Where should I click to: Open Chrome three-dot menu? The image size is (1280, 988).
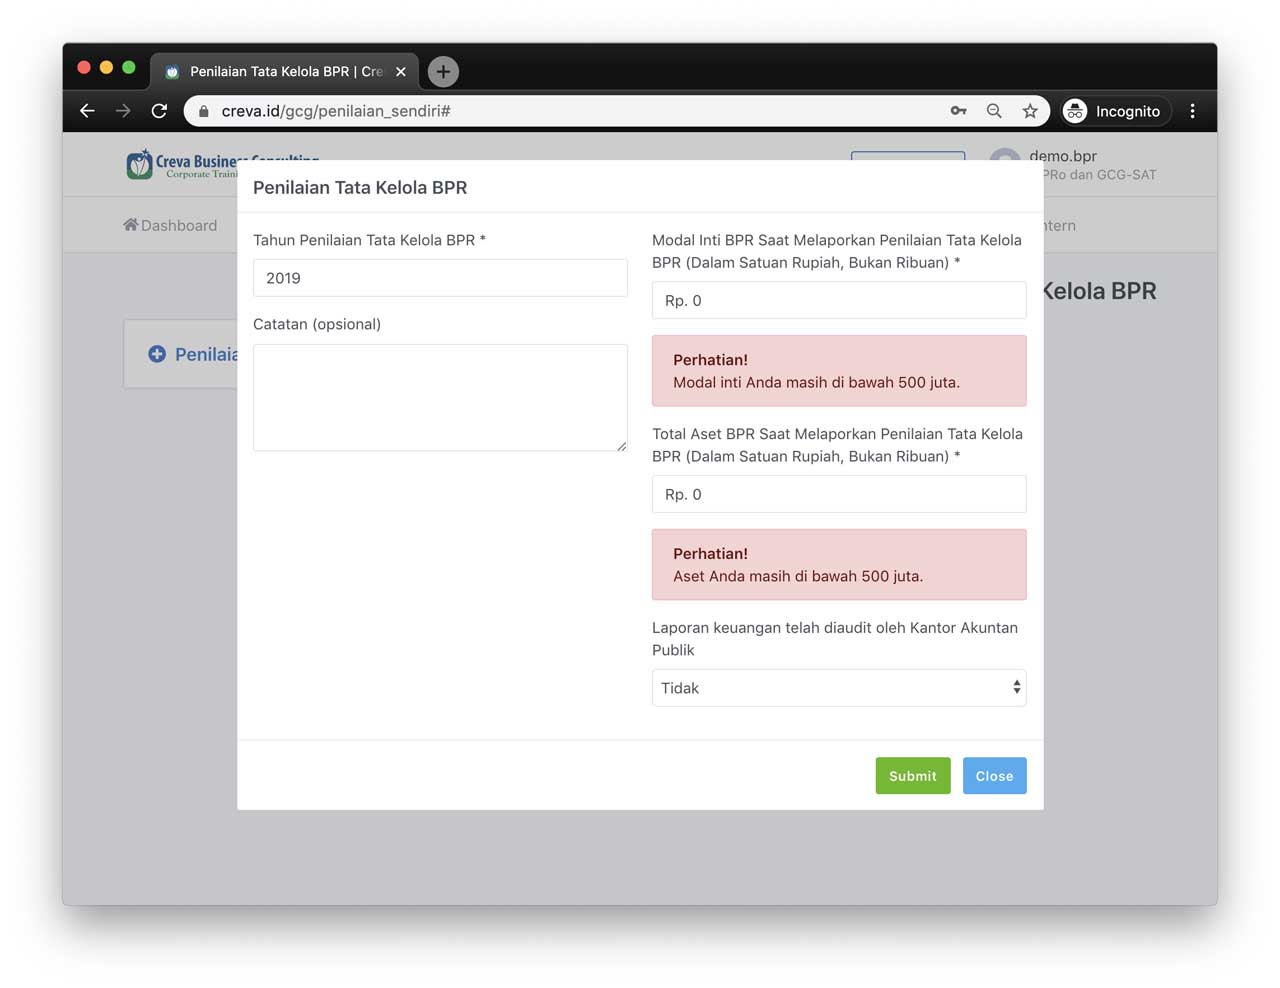coord(1192,111)
